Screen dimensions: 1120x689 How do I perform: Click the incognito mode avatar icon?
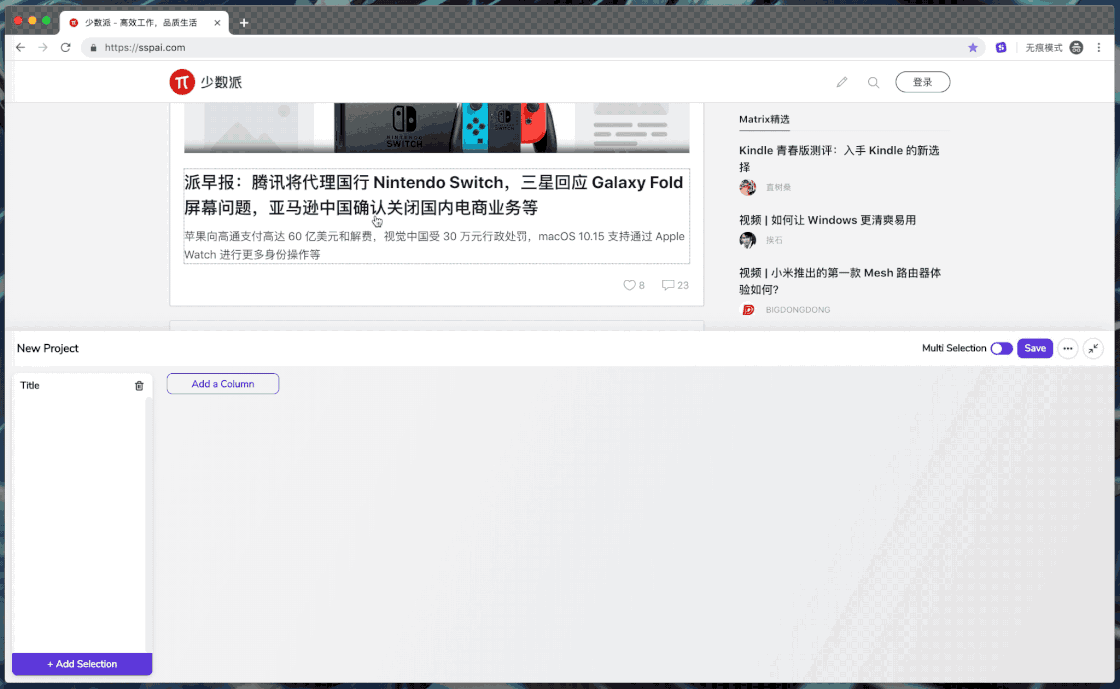(x=1076, y=47)
